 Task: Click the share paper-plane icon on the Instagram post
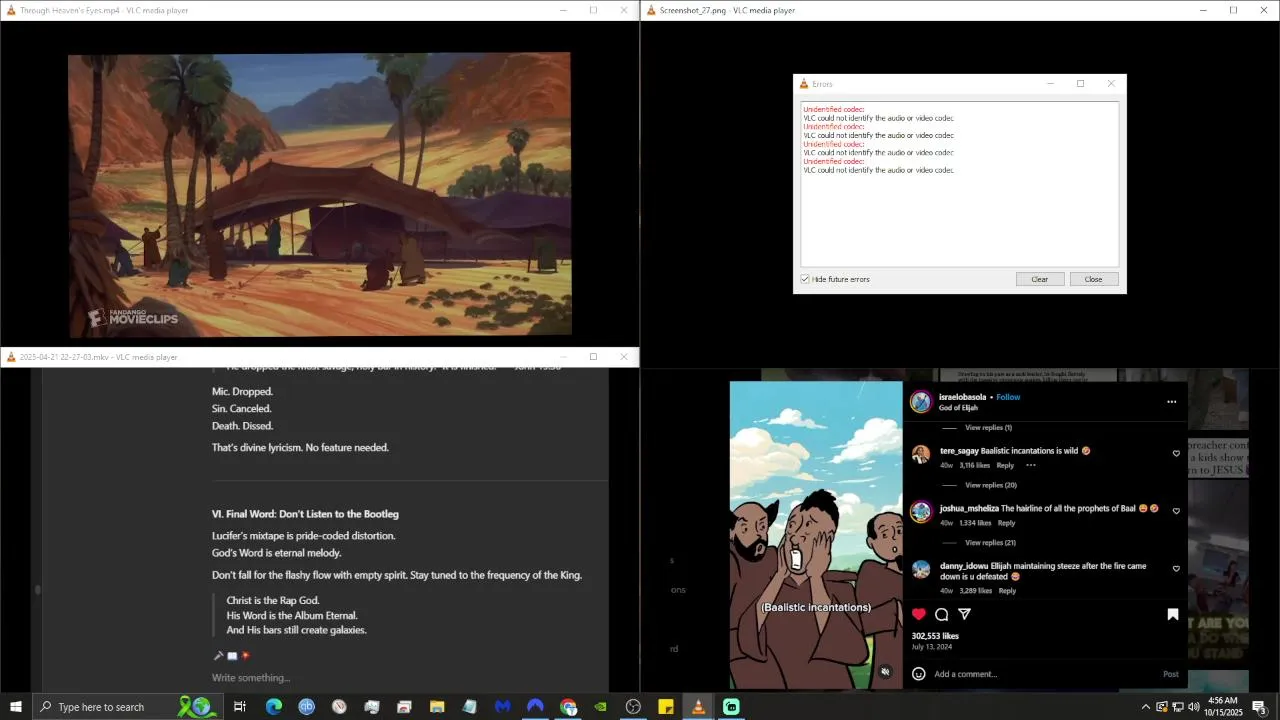pyautogui.click(x=964, y=614)
